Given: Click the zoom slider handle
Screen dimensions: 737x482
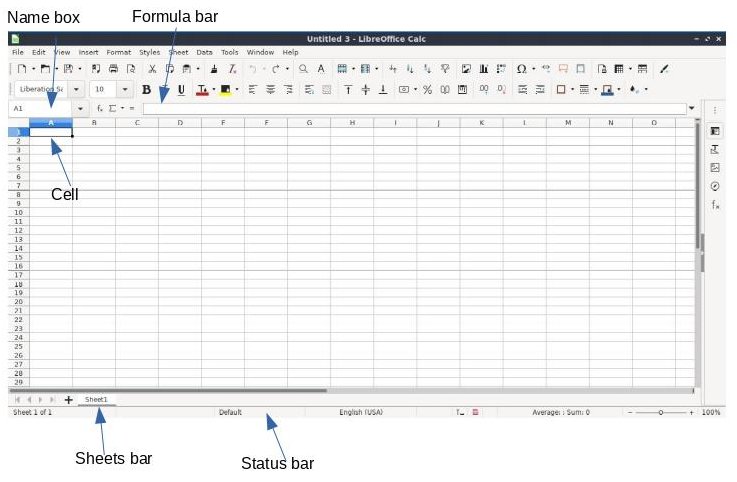Looking at the screenshot, I should point(660,412).
